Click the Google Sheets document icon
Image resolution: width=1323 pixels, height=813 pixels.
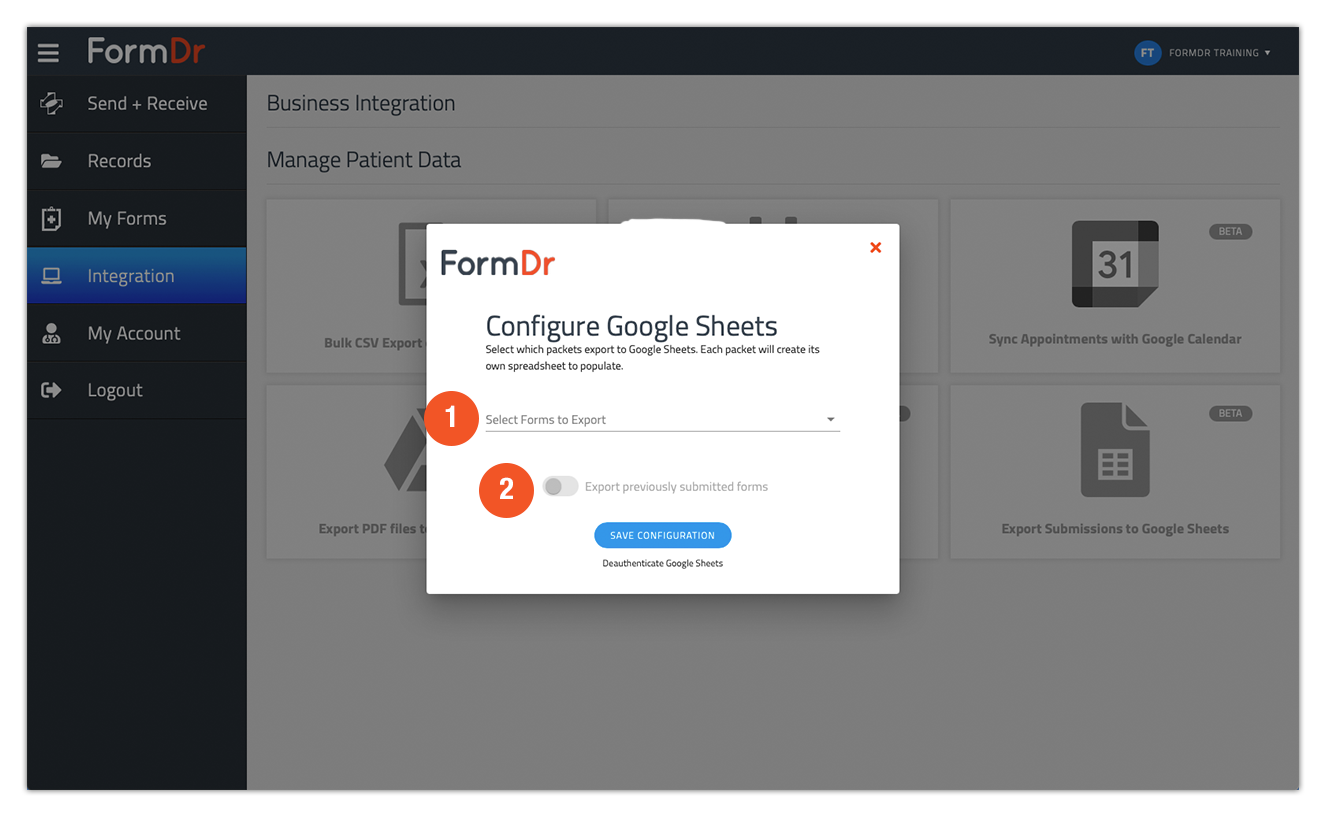click(1115, 450)
